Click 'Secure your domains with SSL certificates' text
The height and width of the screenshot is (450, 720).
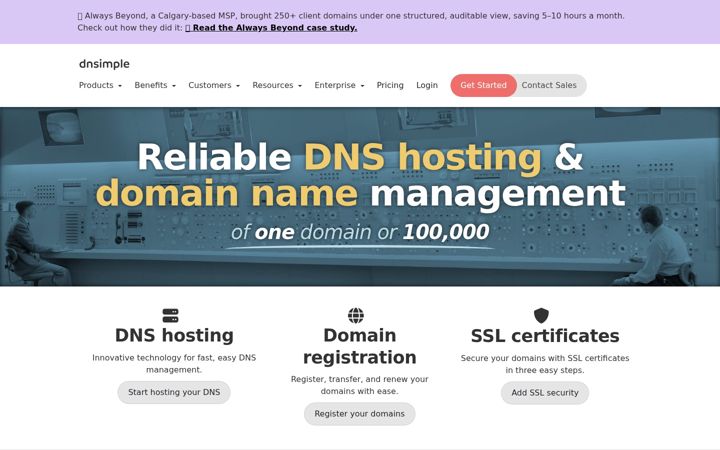click(x=545, y=364)
